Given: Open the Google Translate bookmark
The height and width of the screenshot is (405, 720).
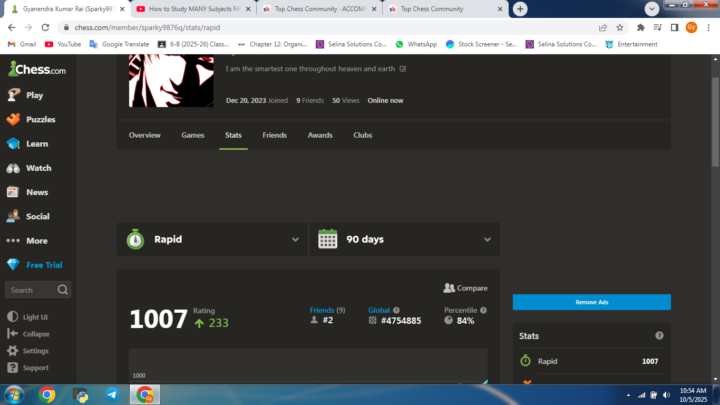Looking at the screenshot, I should [119, 44].
